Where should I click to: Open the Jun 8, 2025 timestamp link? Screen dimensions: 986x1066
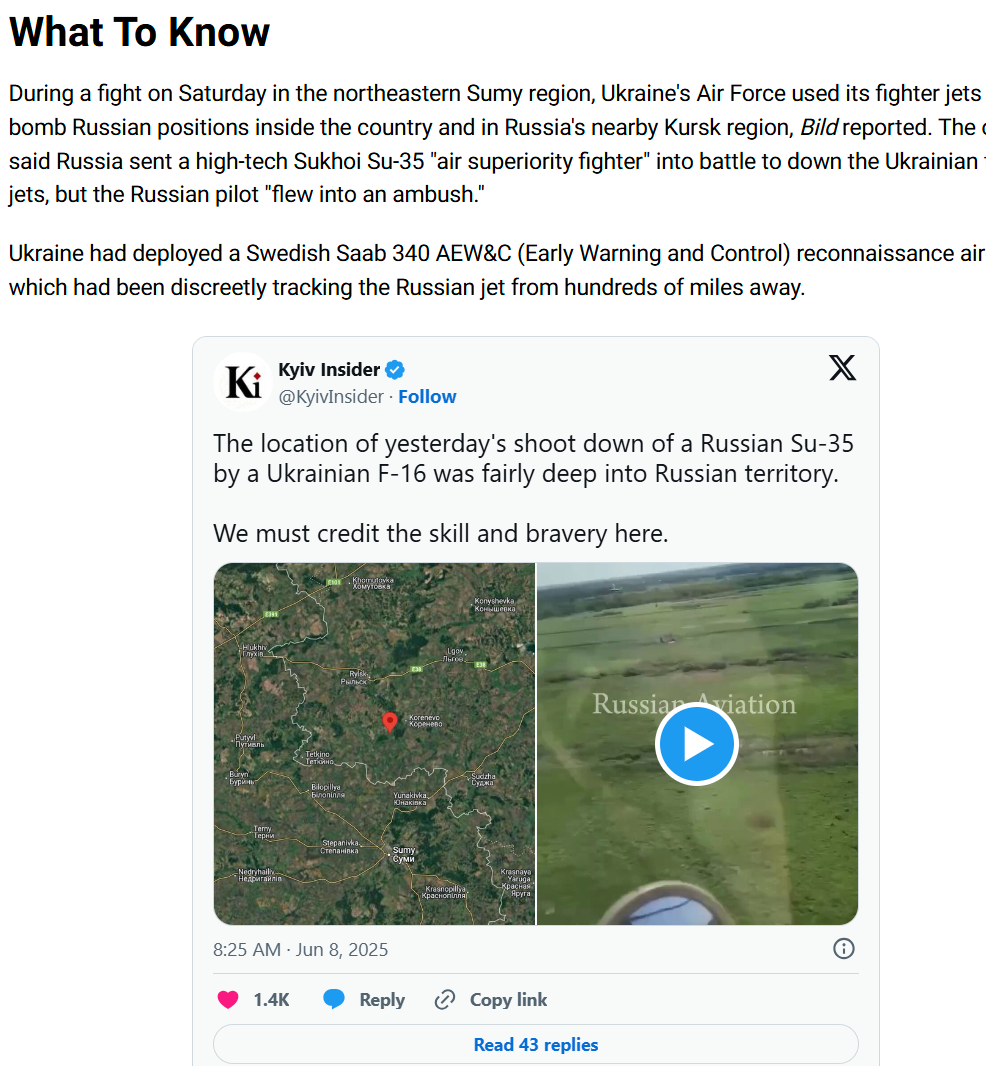(300, 949)
